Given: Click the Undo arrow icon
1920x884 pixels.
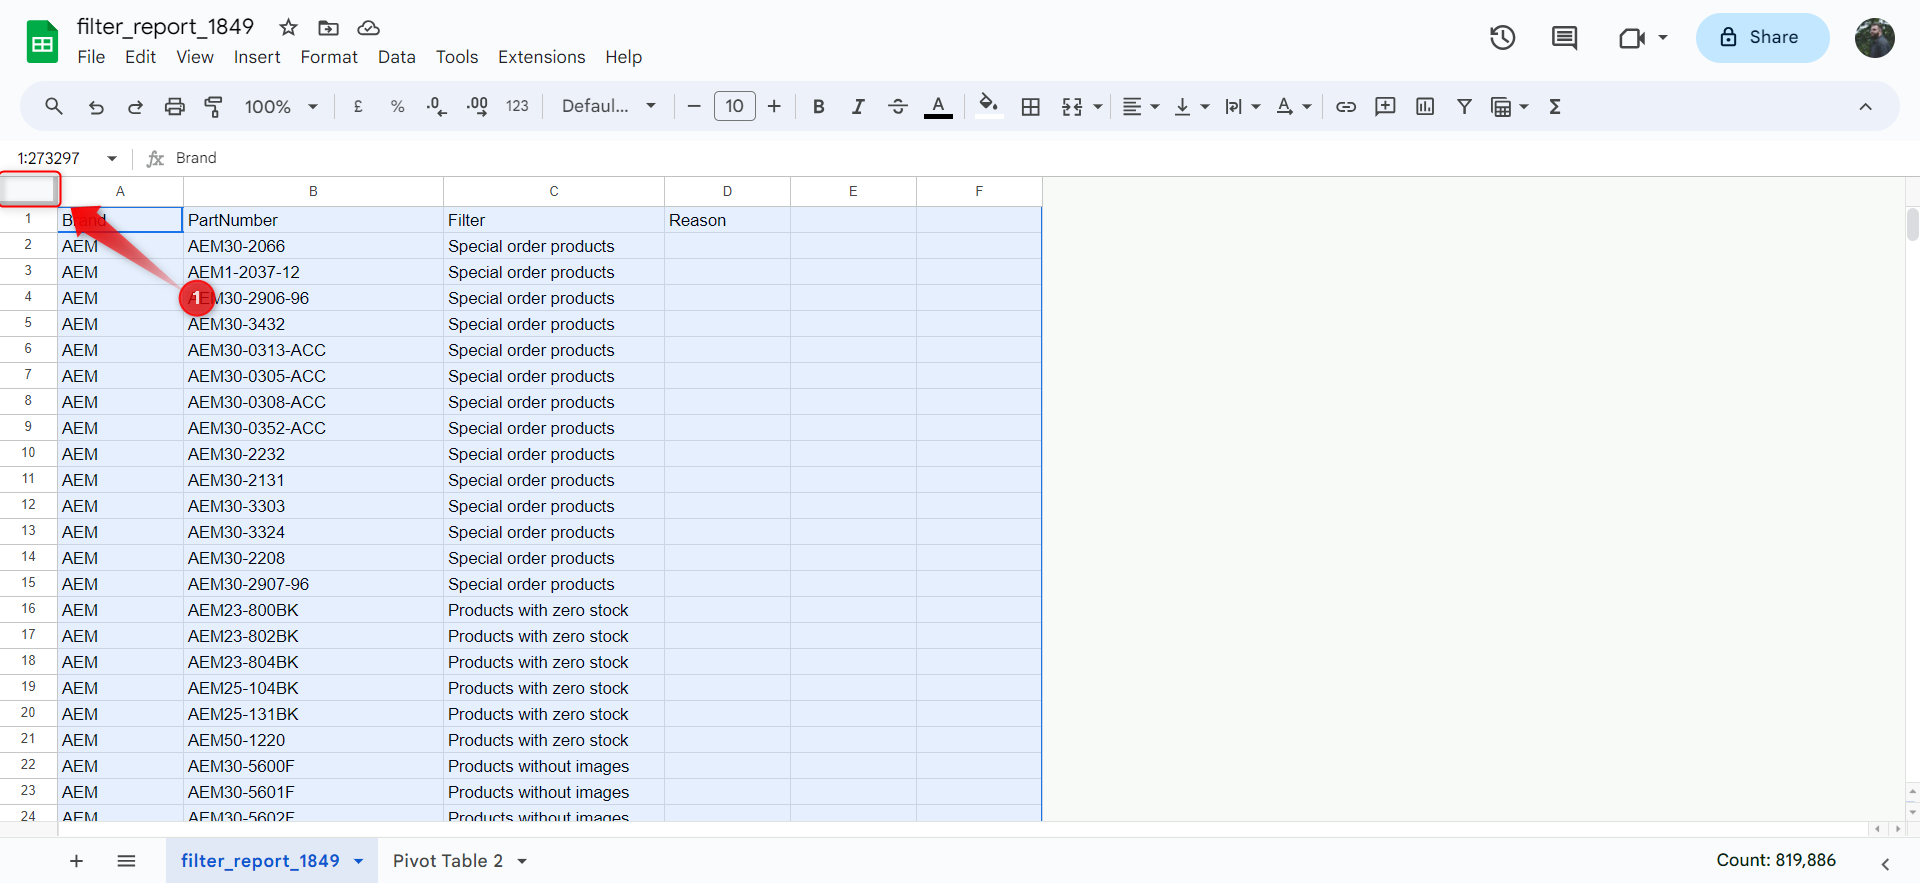Looking at the screenshot, I should coord(96,106).
